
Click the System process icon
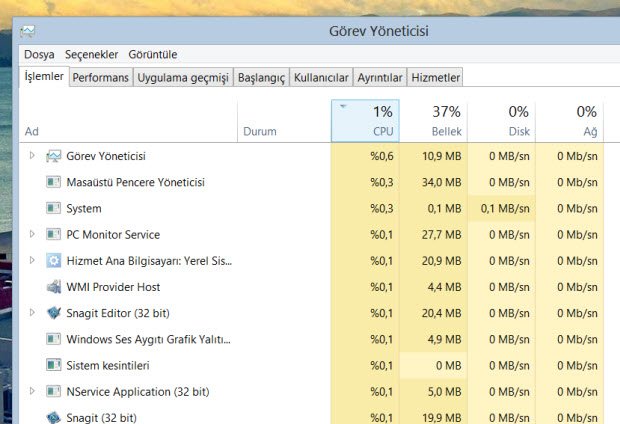[x=54, y=208]
